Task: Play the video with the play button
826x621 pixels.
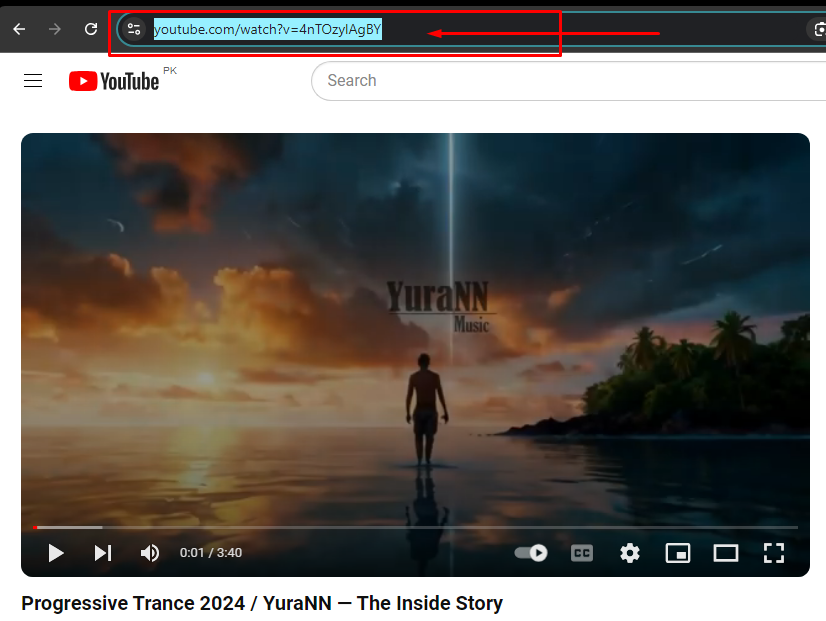Action: [x=56, y=553]
